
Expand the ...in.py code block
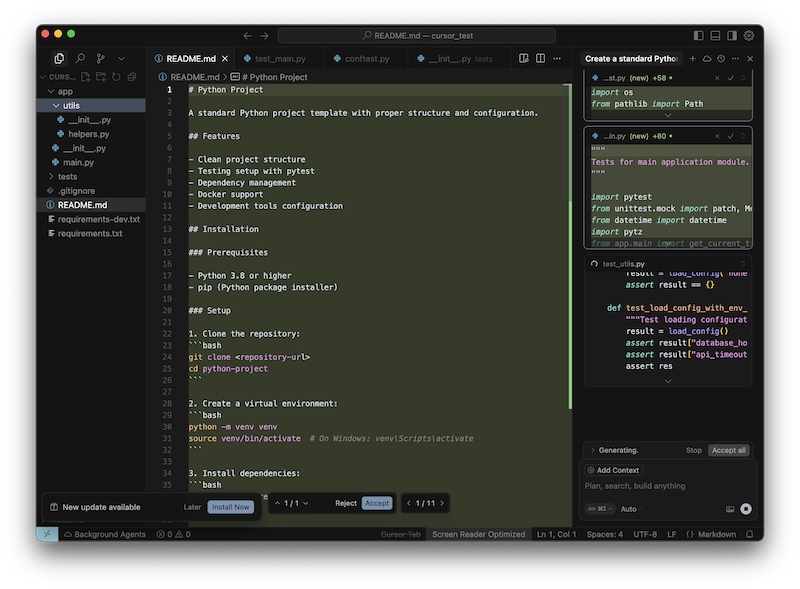668,244
